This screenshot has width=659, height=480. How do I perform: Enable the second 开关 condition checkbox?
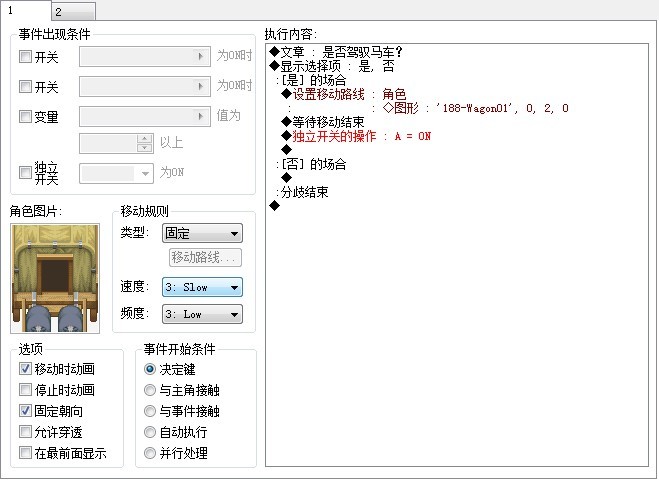[25, 87]
